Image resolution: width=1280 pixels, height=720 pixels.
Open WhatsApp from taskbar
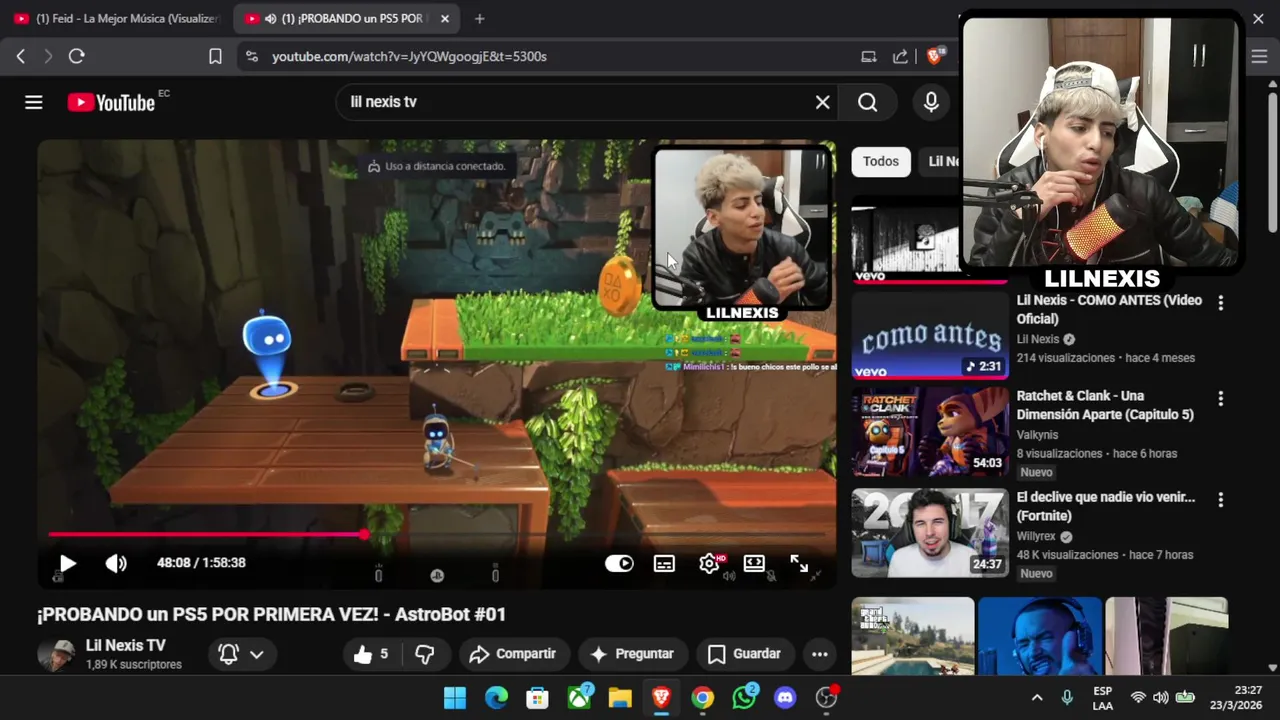[744, 697]
